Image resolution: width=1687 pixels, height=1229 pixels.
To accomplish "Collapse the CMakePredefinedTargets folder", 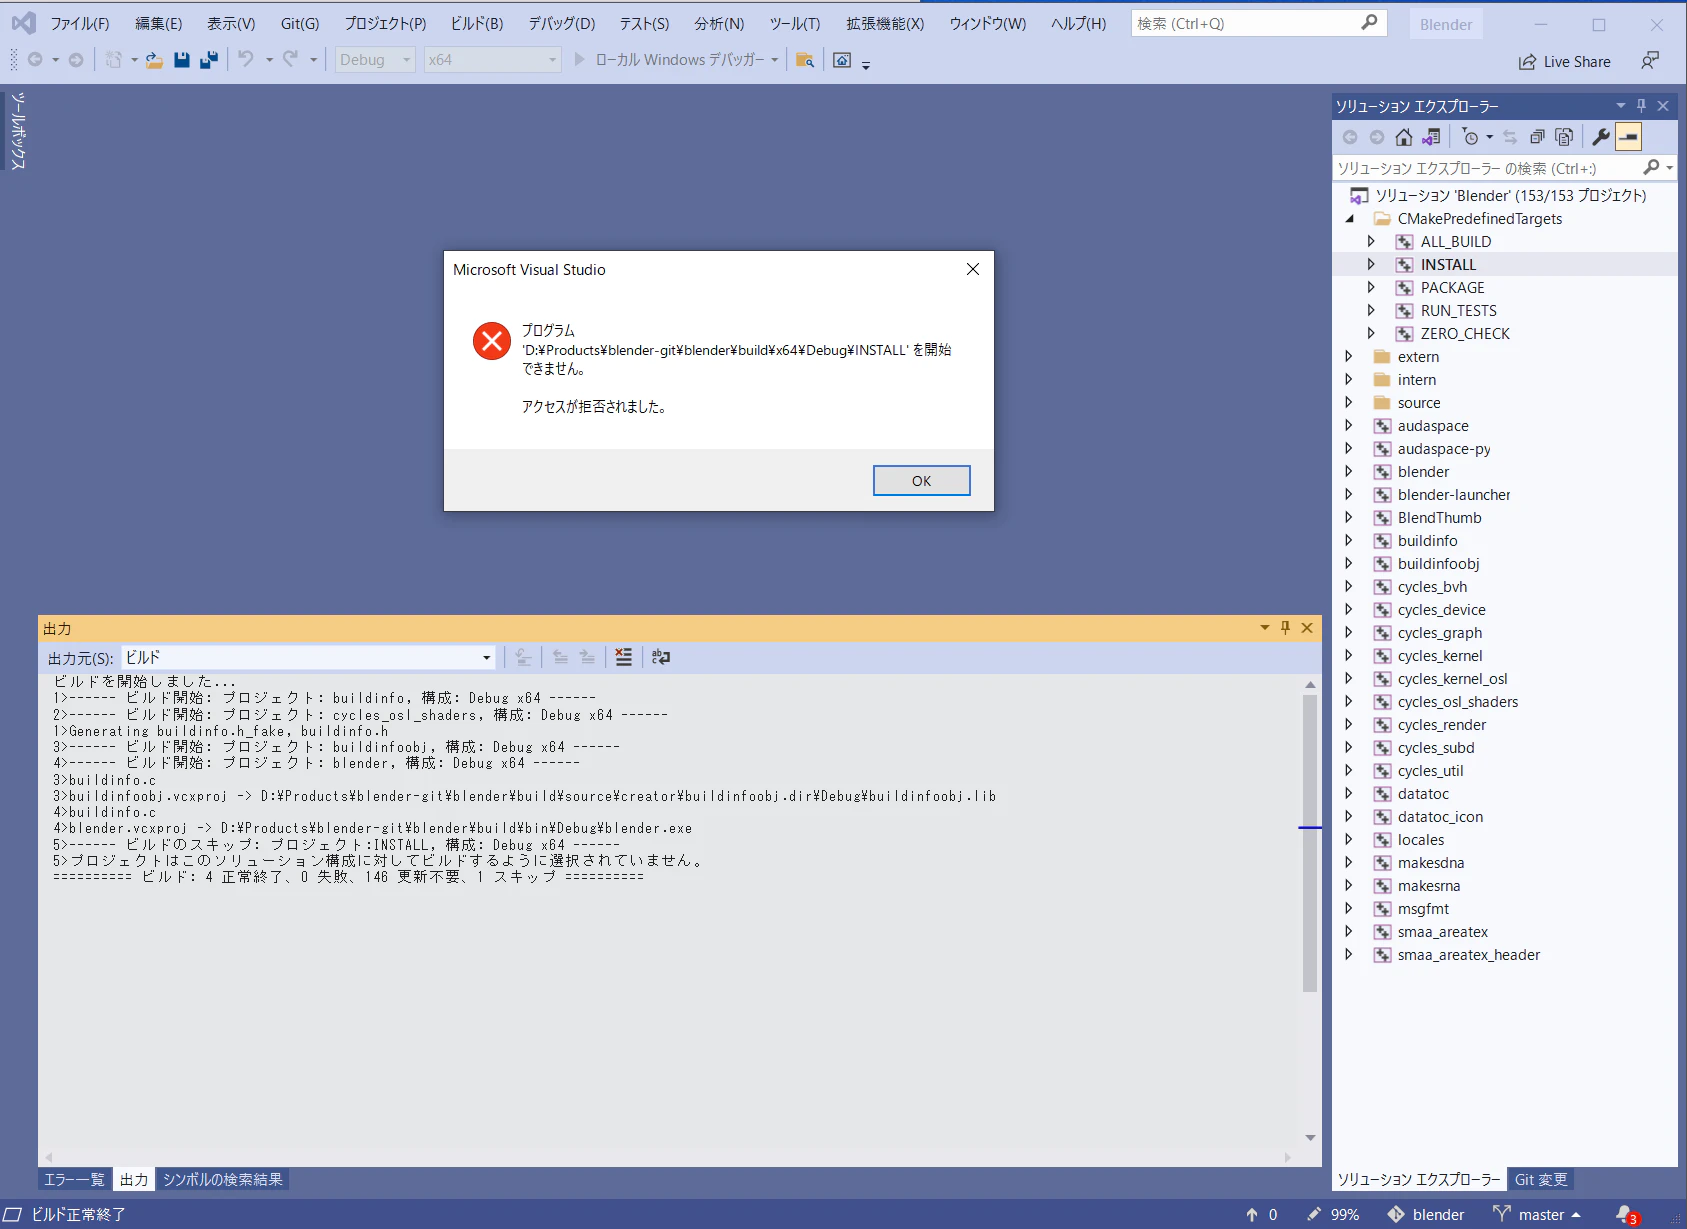I will 1349,219.
